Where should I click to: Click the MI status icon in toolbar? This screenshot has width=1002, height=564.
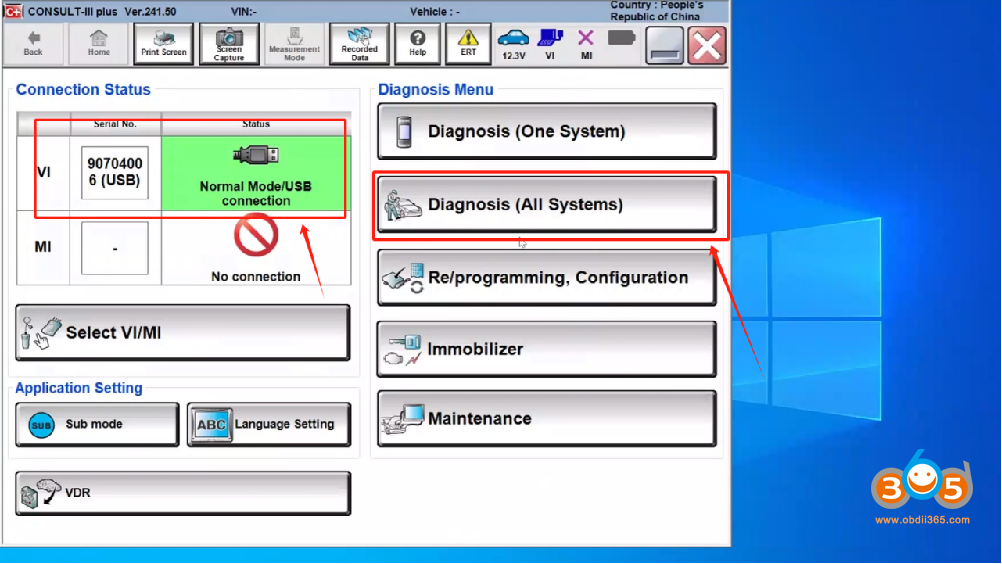click(x=586, y=43)
